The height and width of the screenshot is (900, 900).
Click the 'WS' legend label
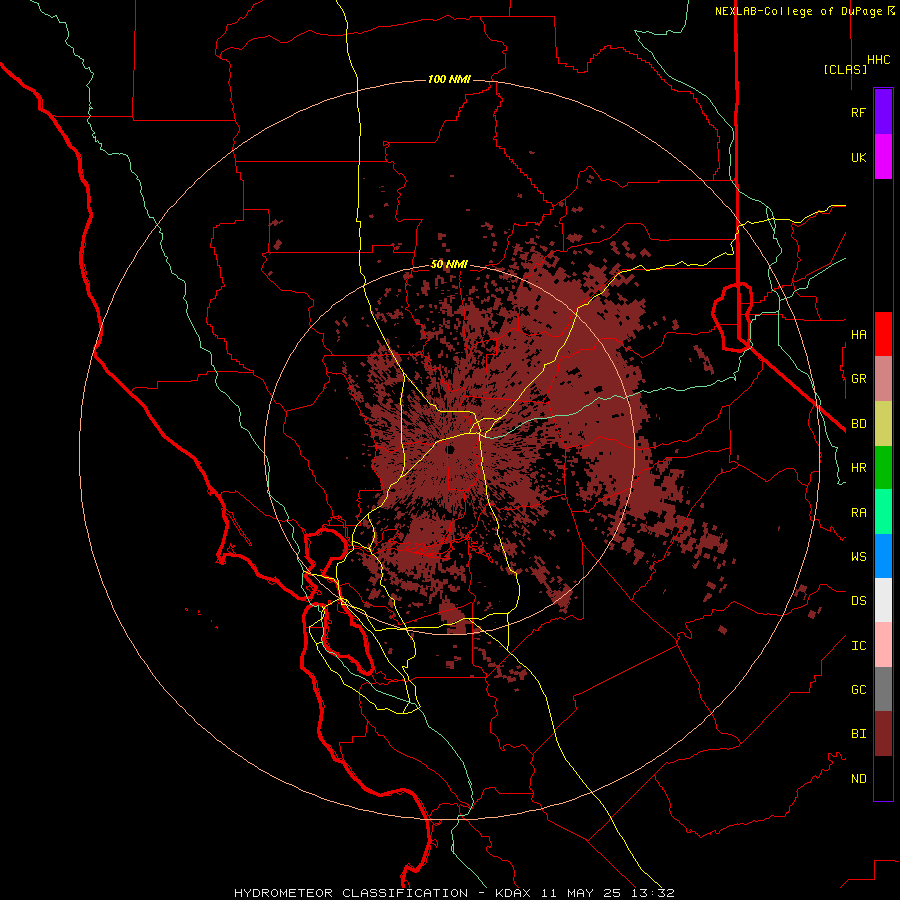click(x=858, y=557)
